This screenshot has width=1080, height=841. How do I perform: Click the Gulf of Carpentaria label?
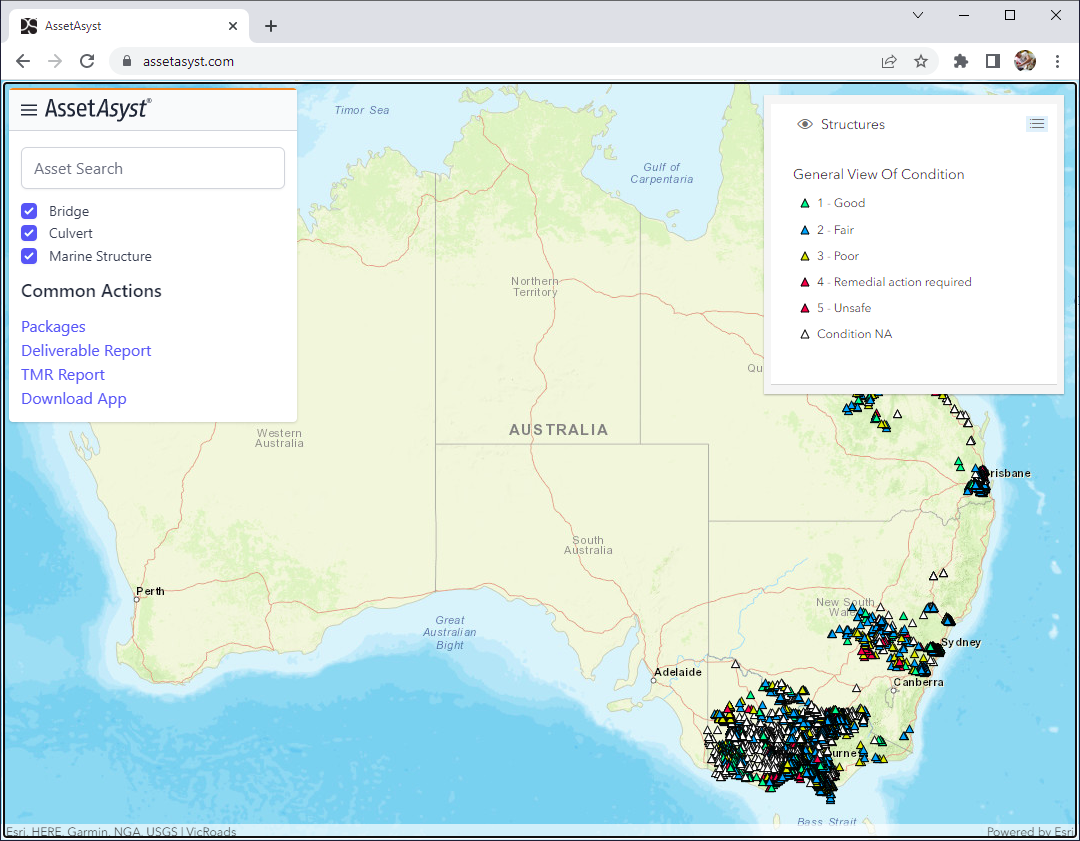click(x=661, y=173)
